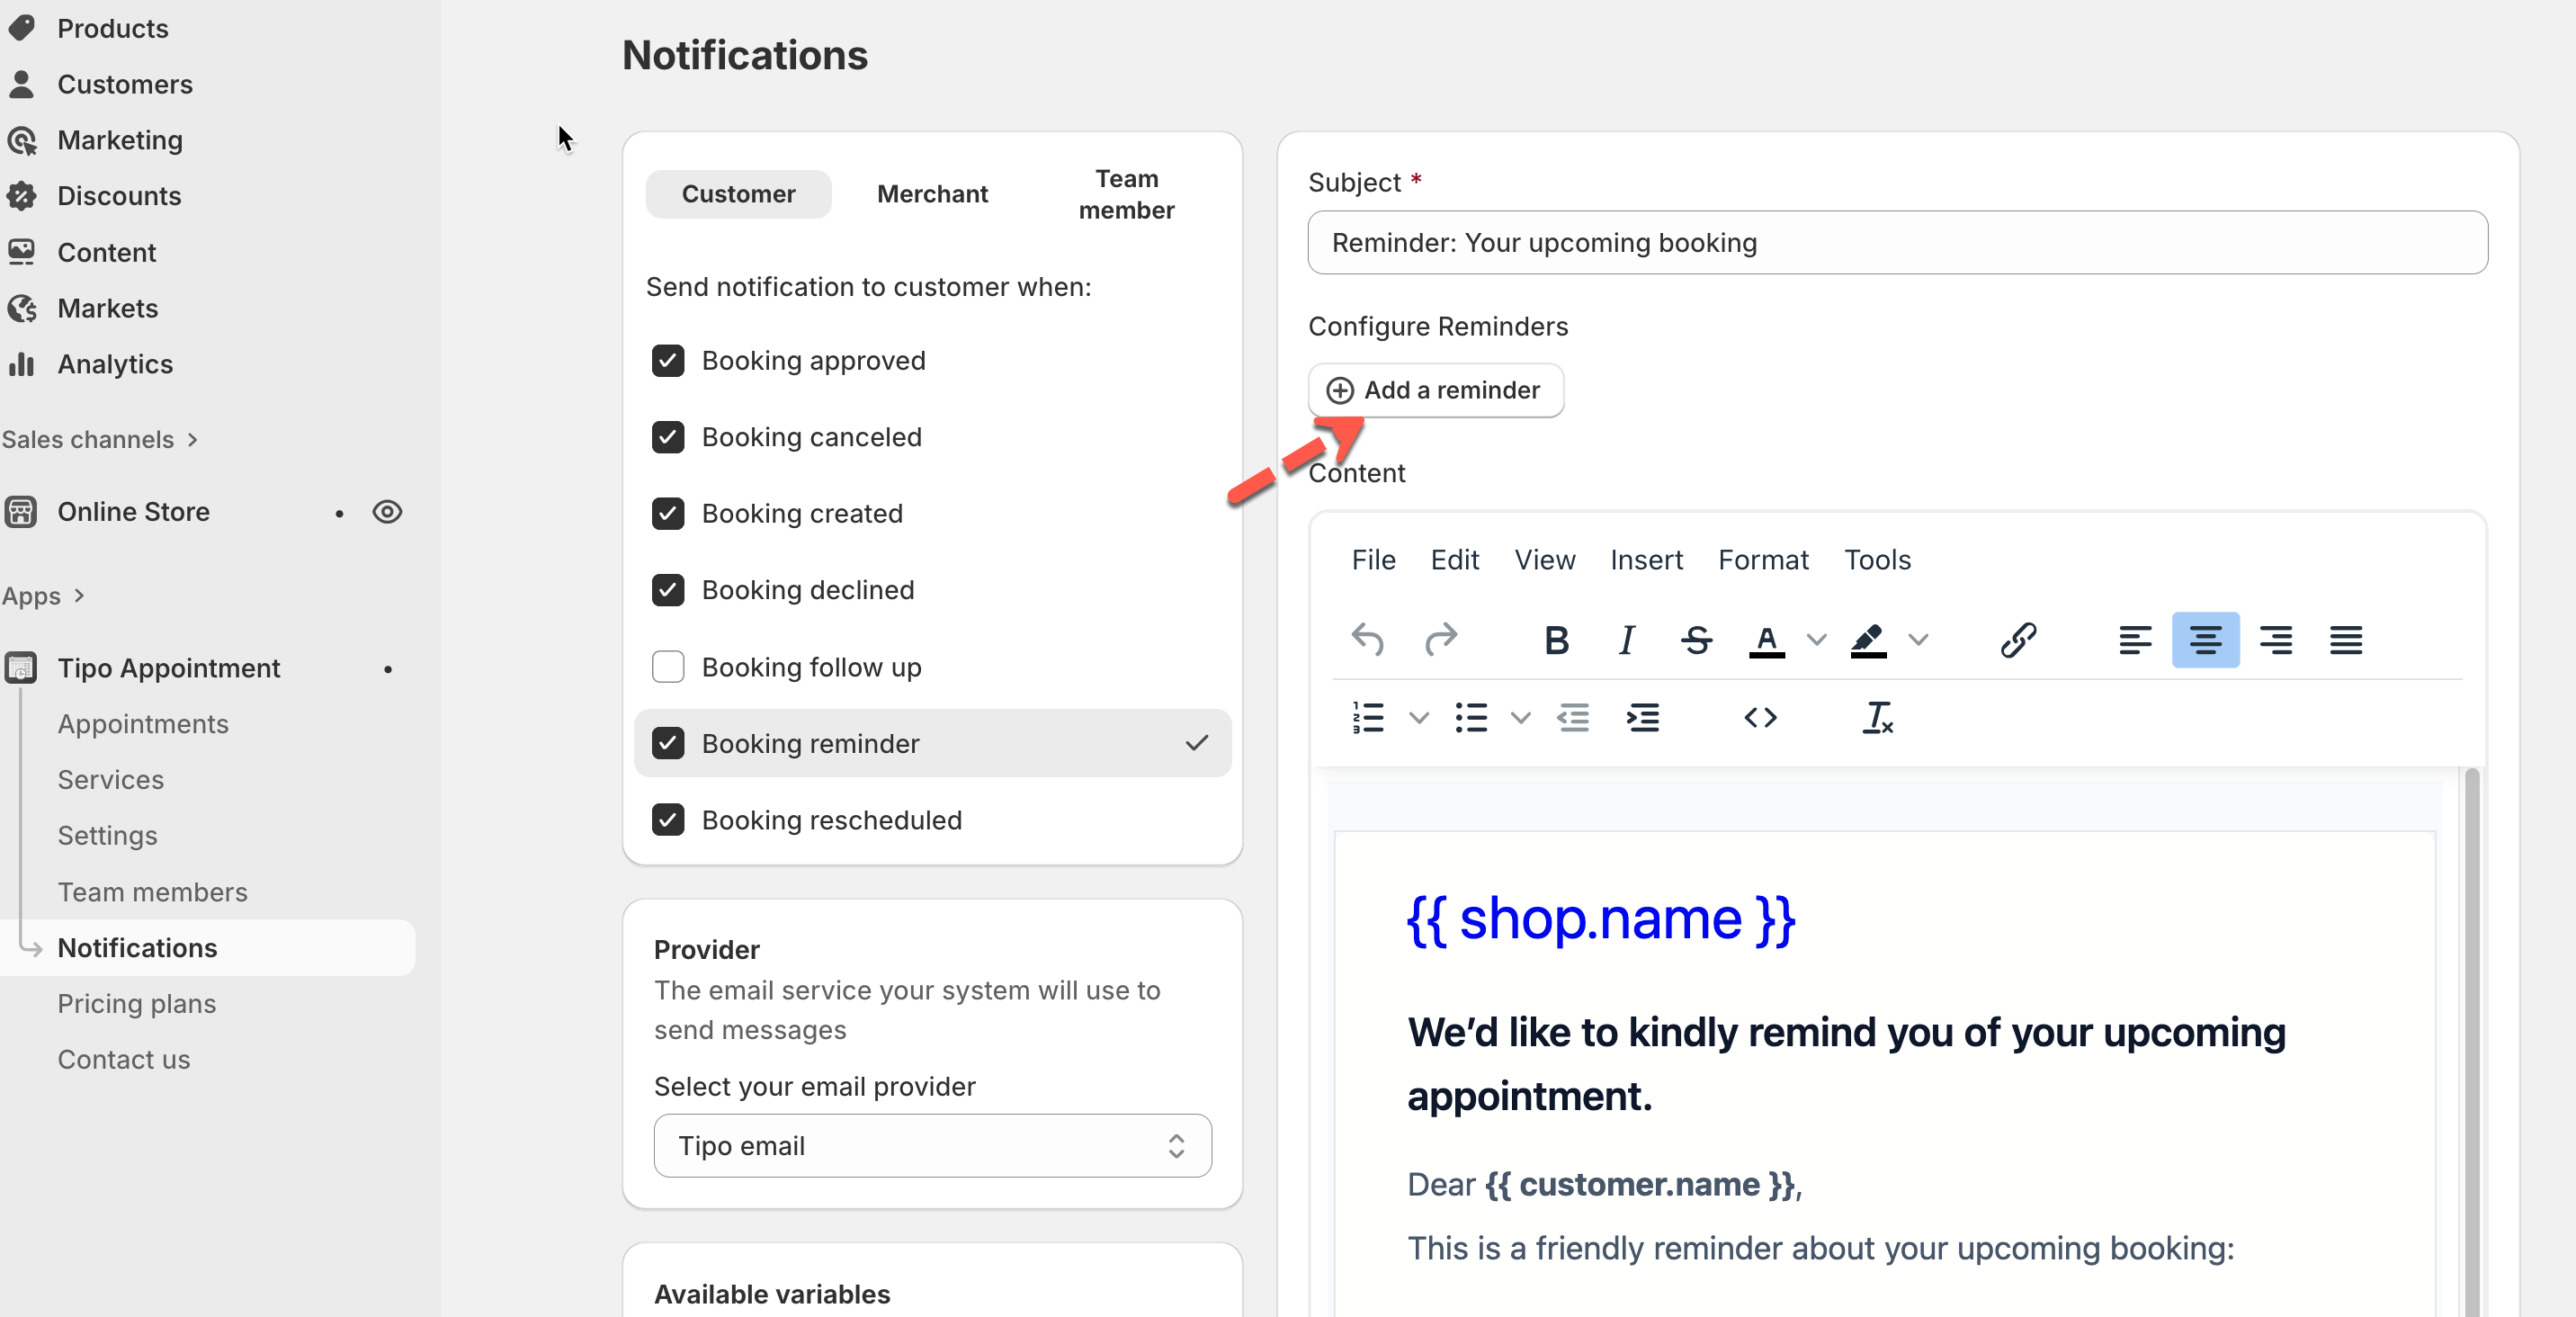Click the clear formatting icon
2576x1317 pixels.
coord(1877,718)
